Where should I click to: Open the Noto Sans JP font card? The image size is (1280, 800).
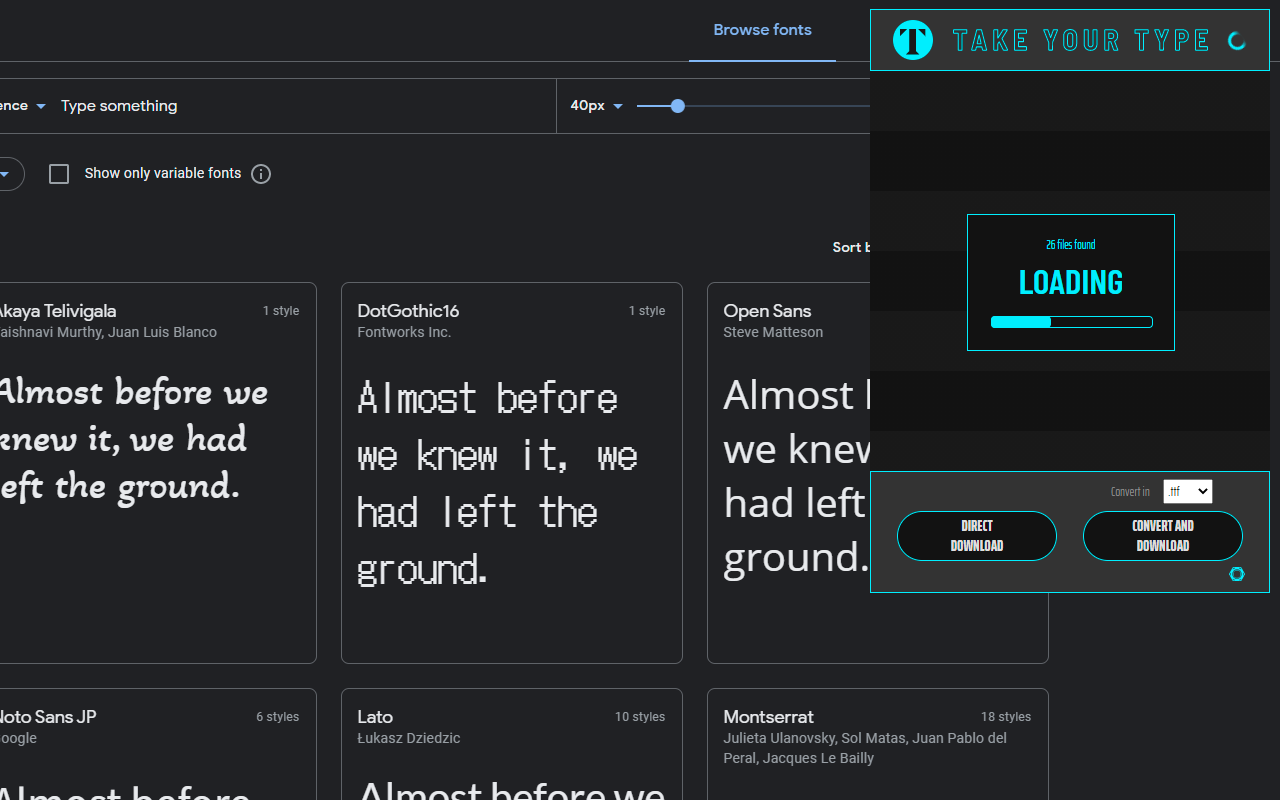(158, 744)
